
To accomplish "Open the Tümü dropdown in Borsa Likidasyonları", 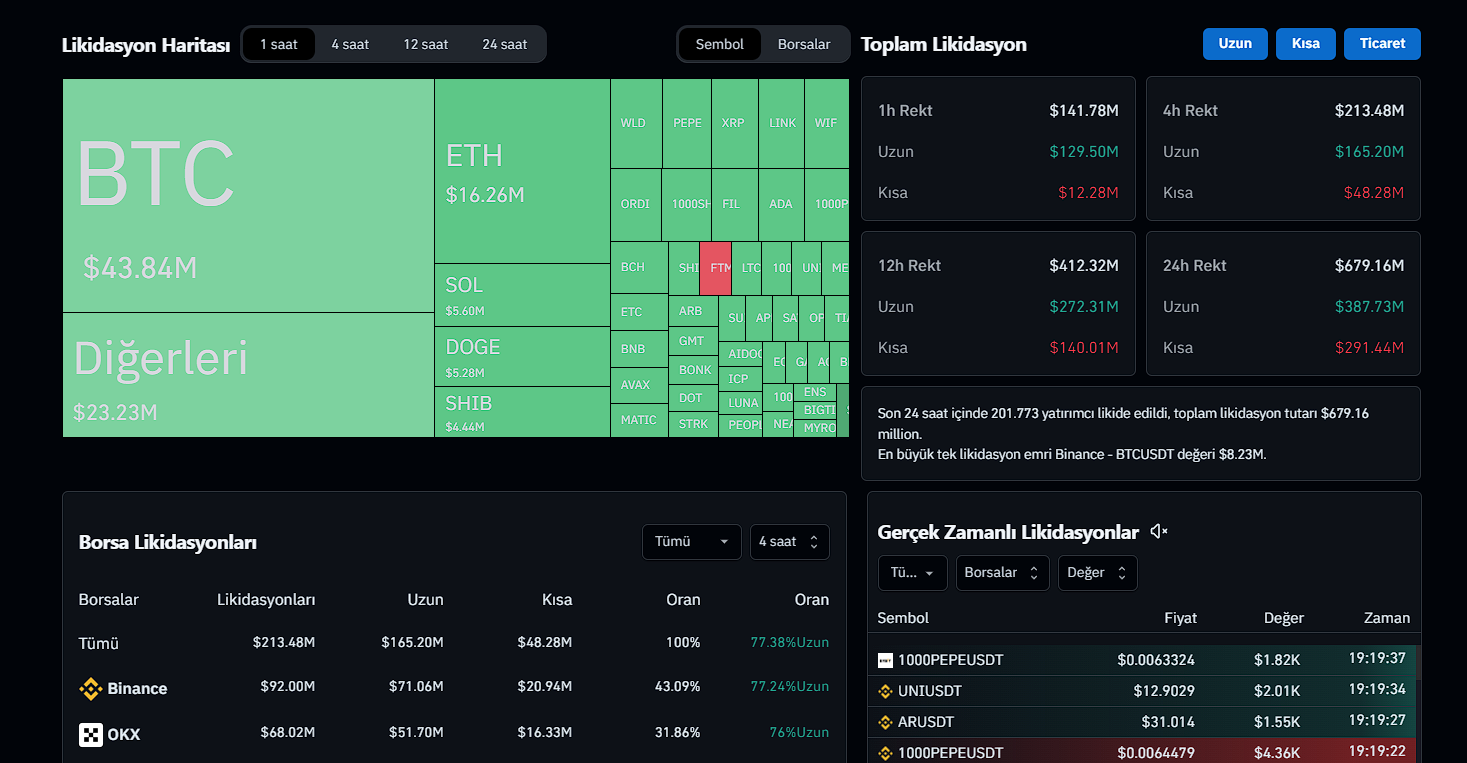I will pyautogui.click(x=691, y=542).
